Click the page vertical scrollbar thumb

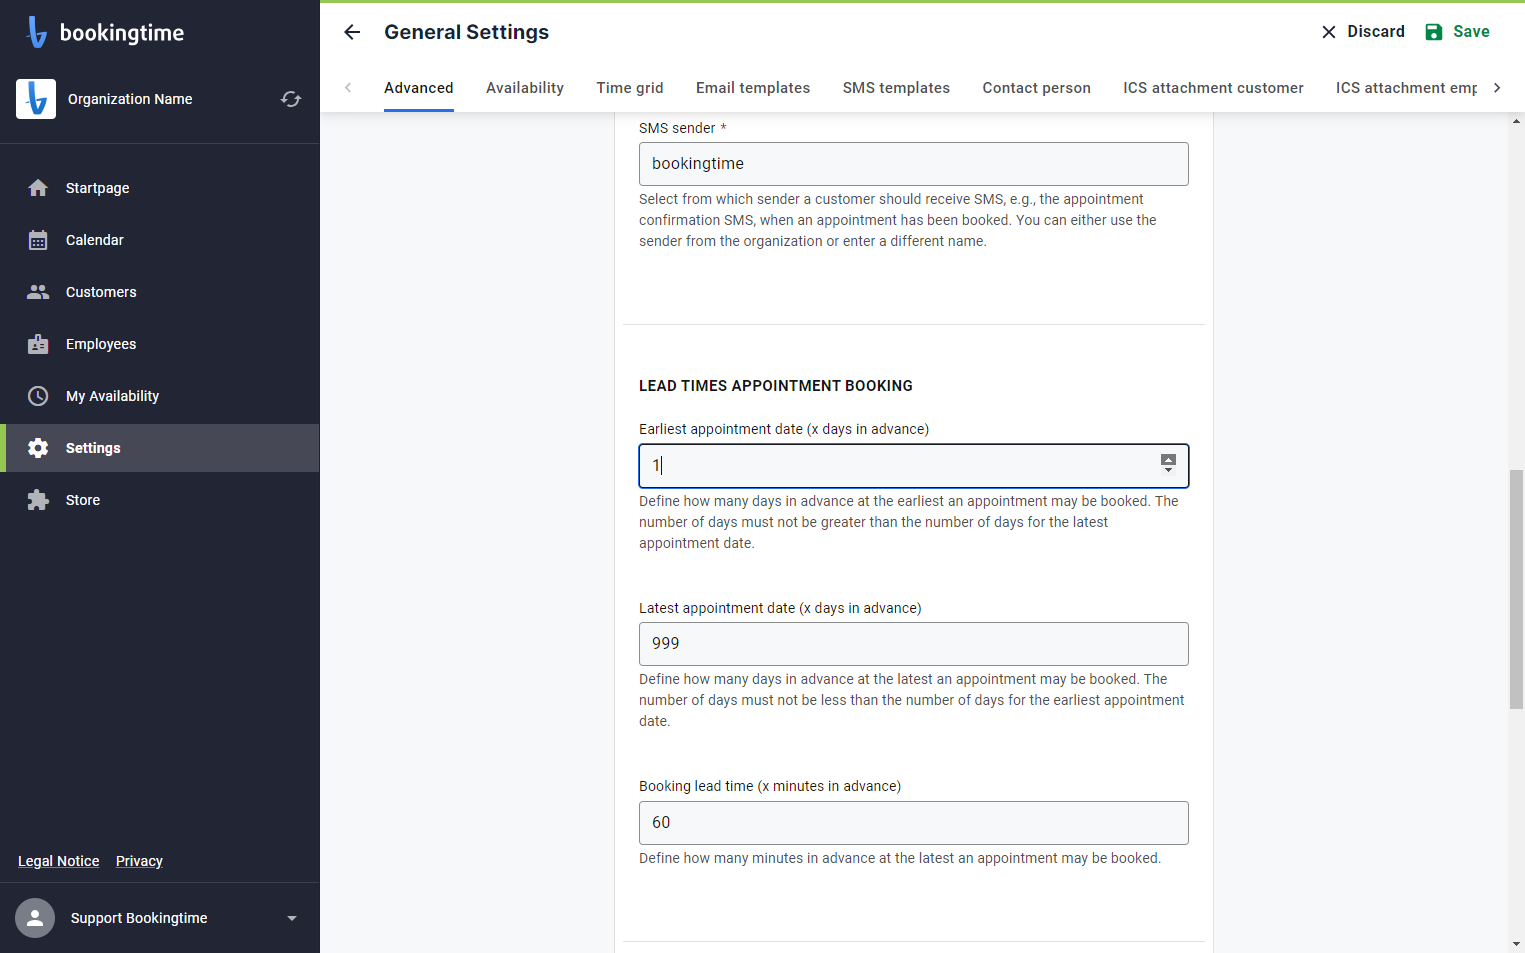[x=1517, y=590]
